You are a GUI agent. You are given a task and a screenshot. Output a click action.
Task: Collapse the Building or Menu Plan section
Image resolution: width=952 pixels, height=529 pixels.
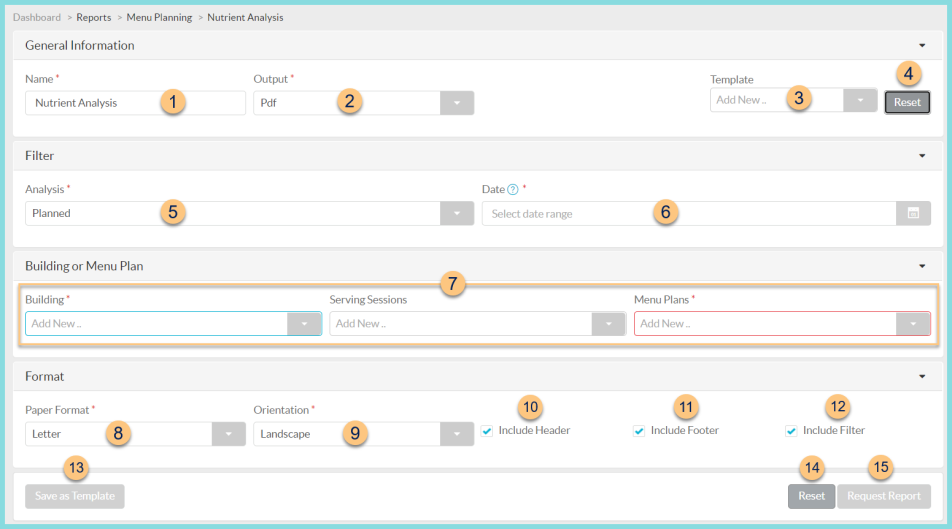(x=922, y=266)
